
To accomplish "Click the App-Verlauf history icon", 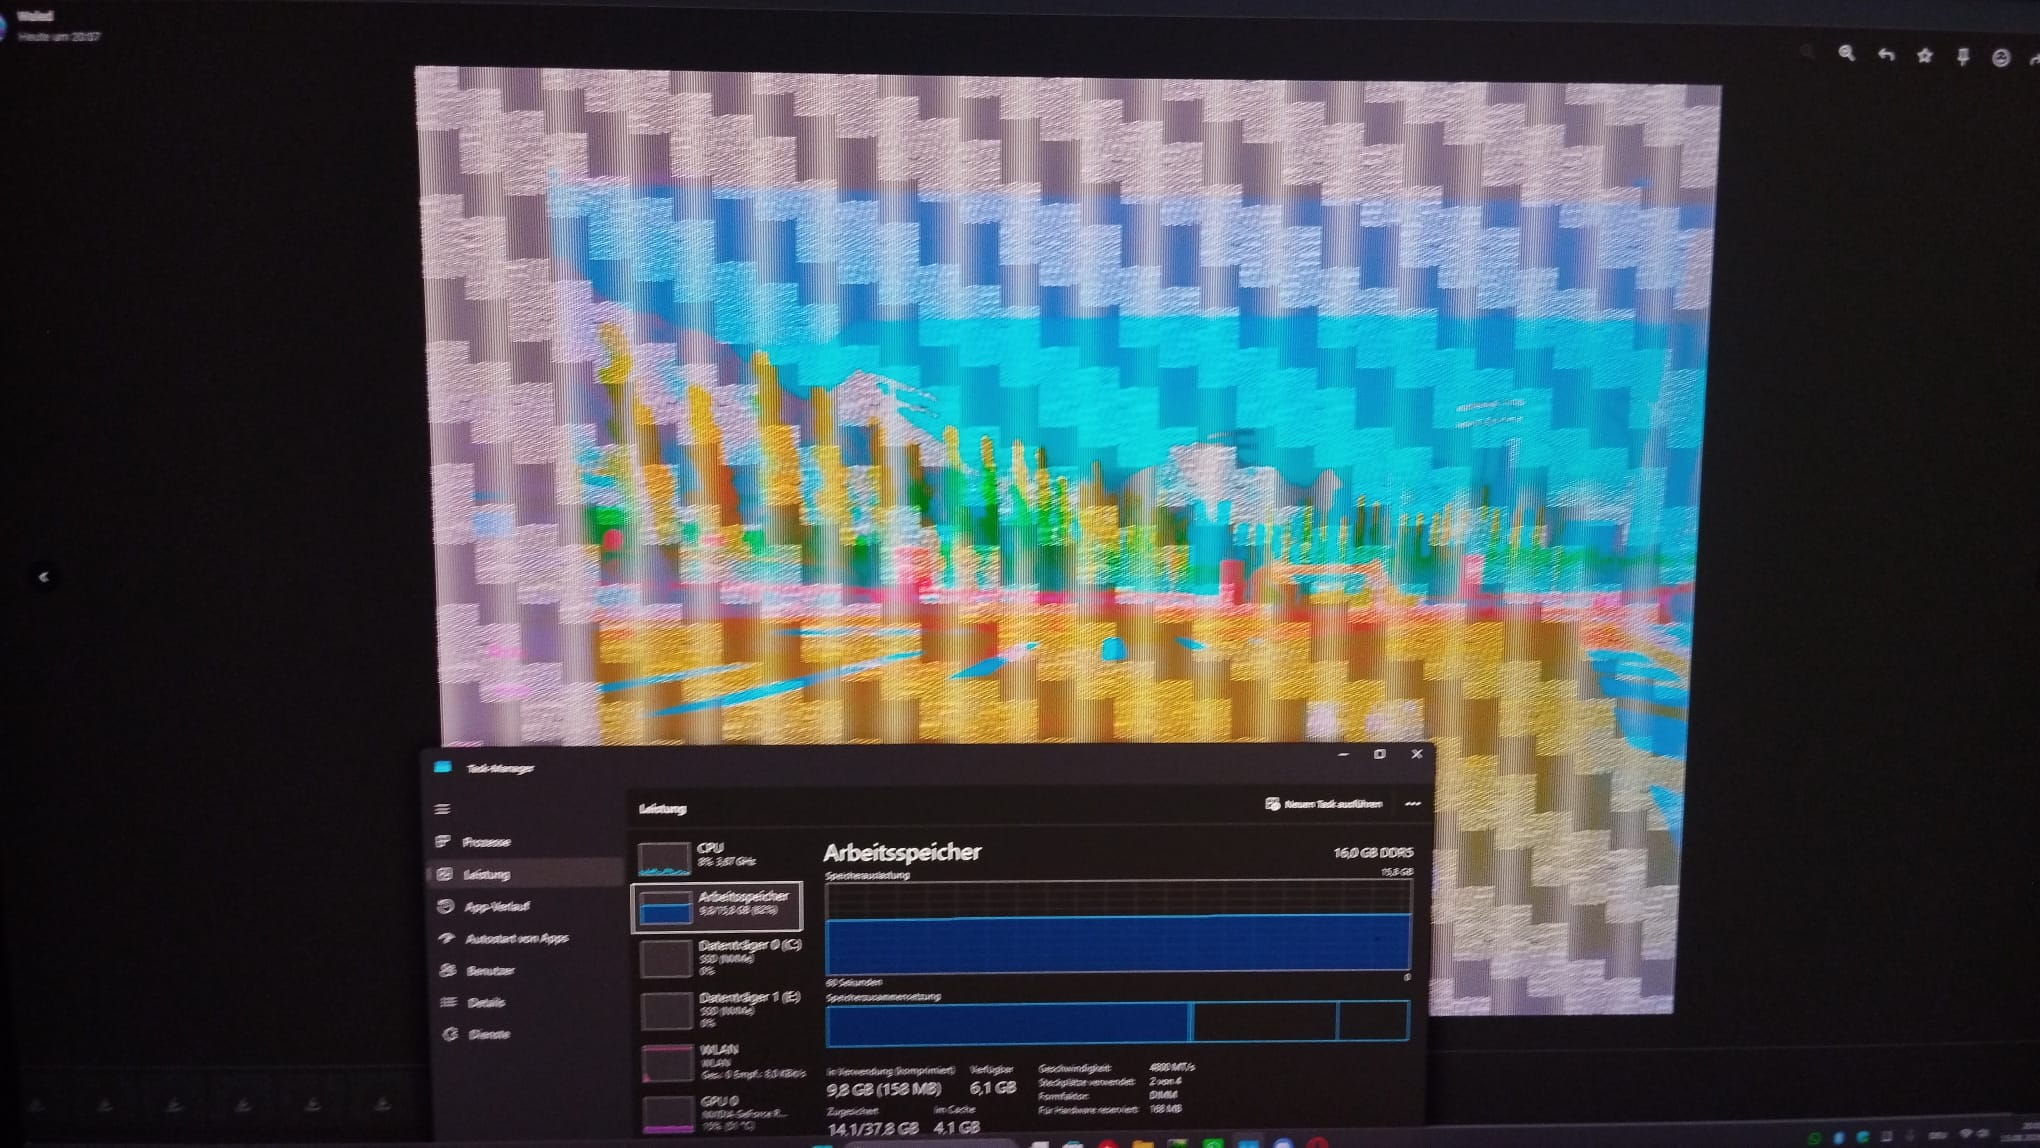I will pyautogui.click(x=446, y=906).
